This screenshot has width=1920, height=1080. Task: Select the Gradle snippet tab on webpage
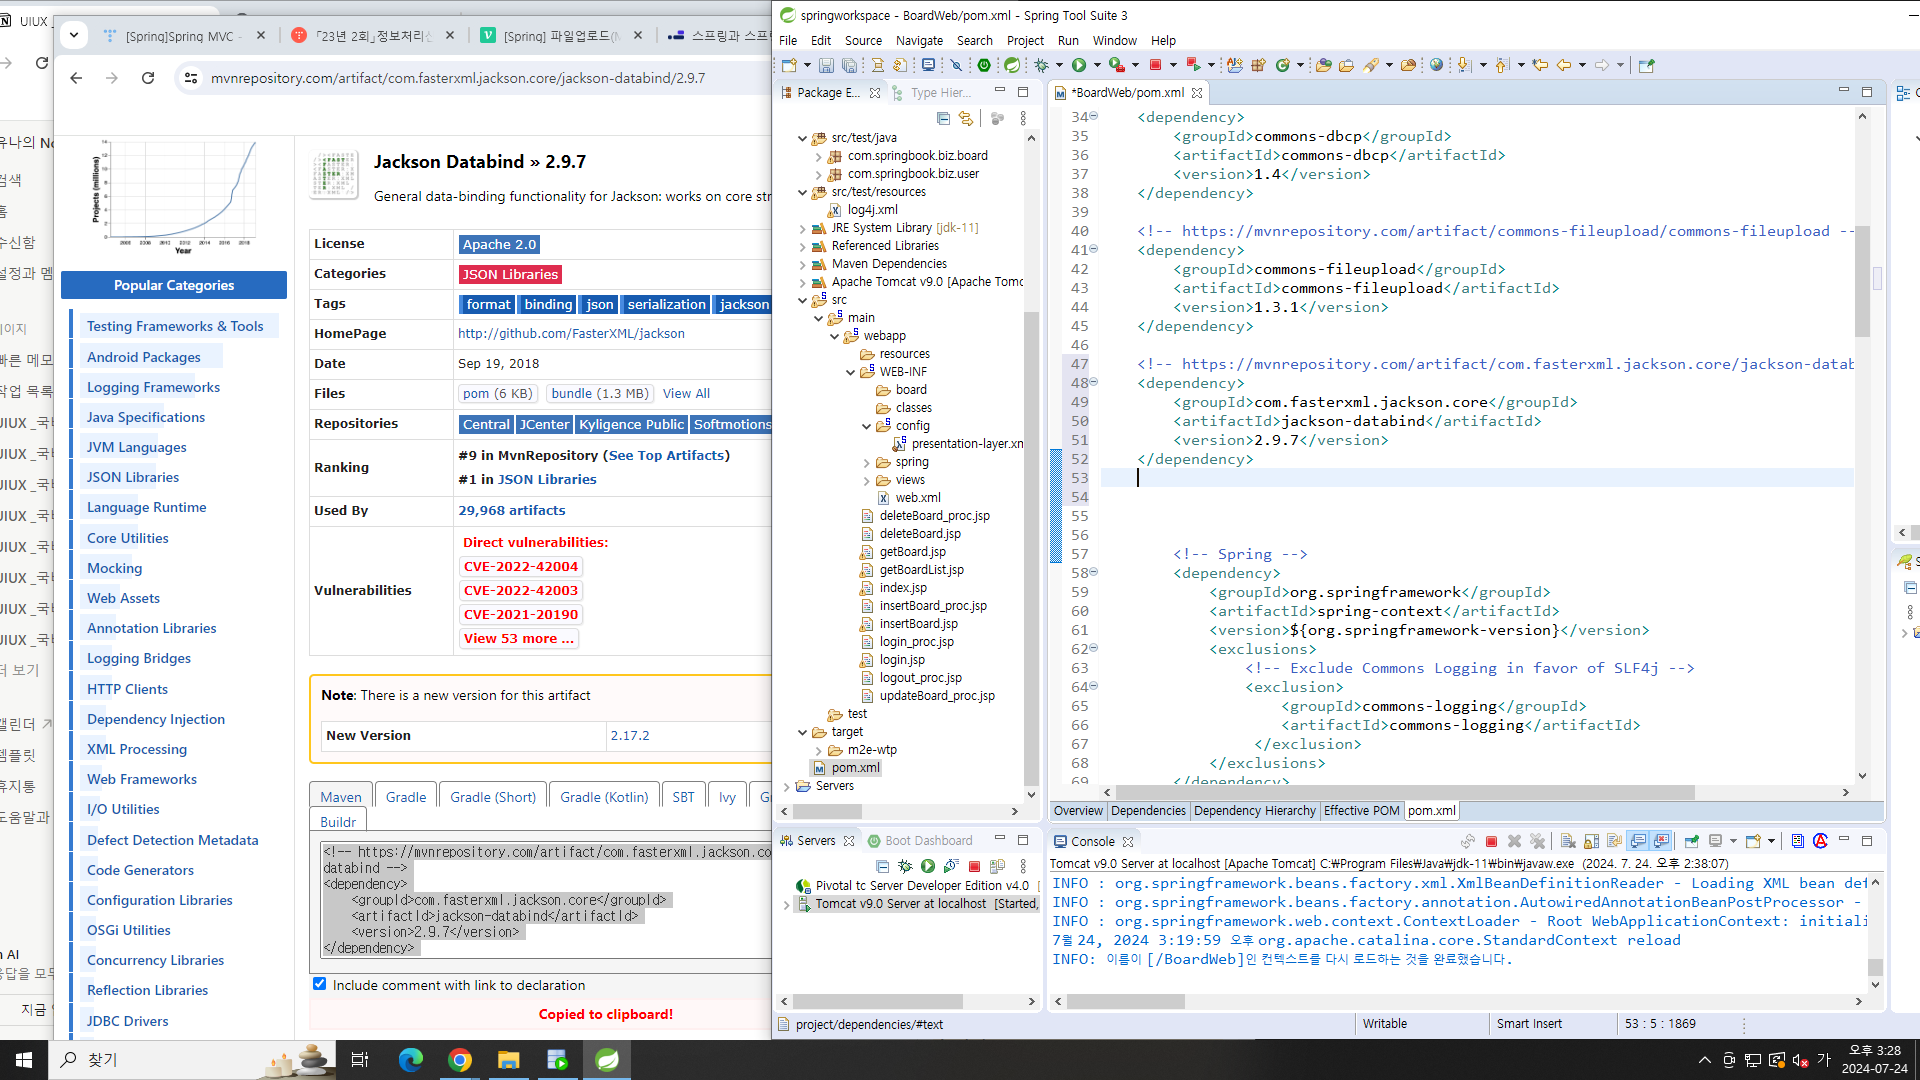405,797
